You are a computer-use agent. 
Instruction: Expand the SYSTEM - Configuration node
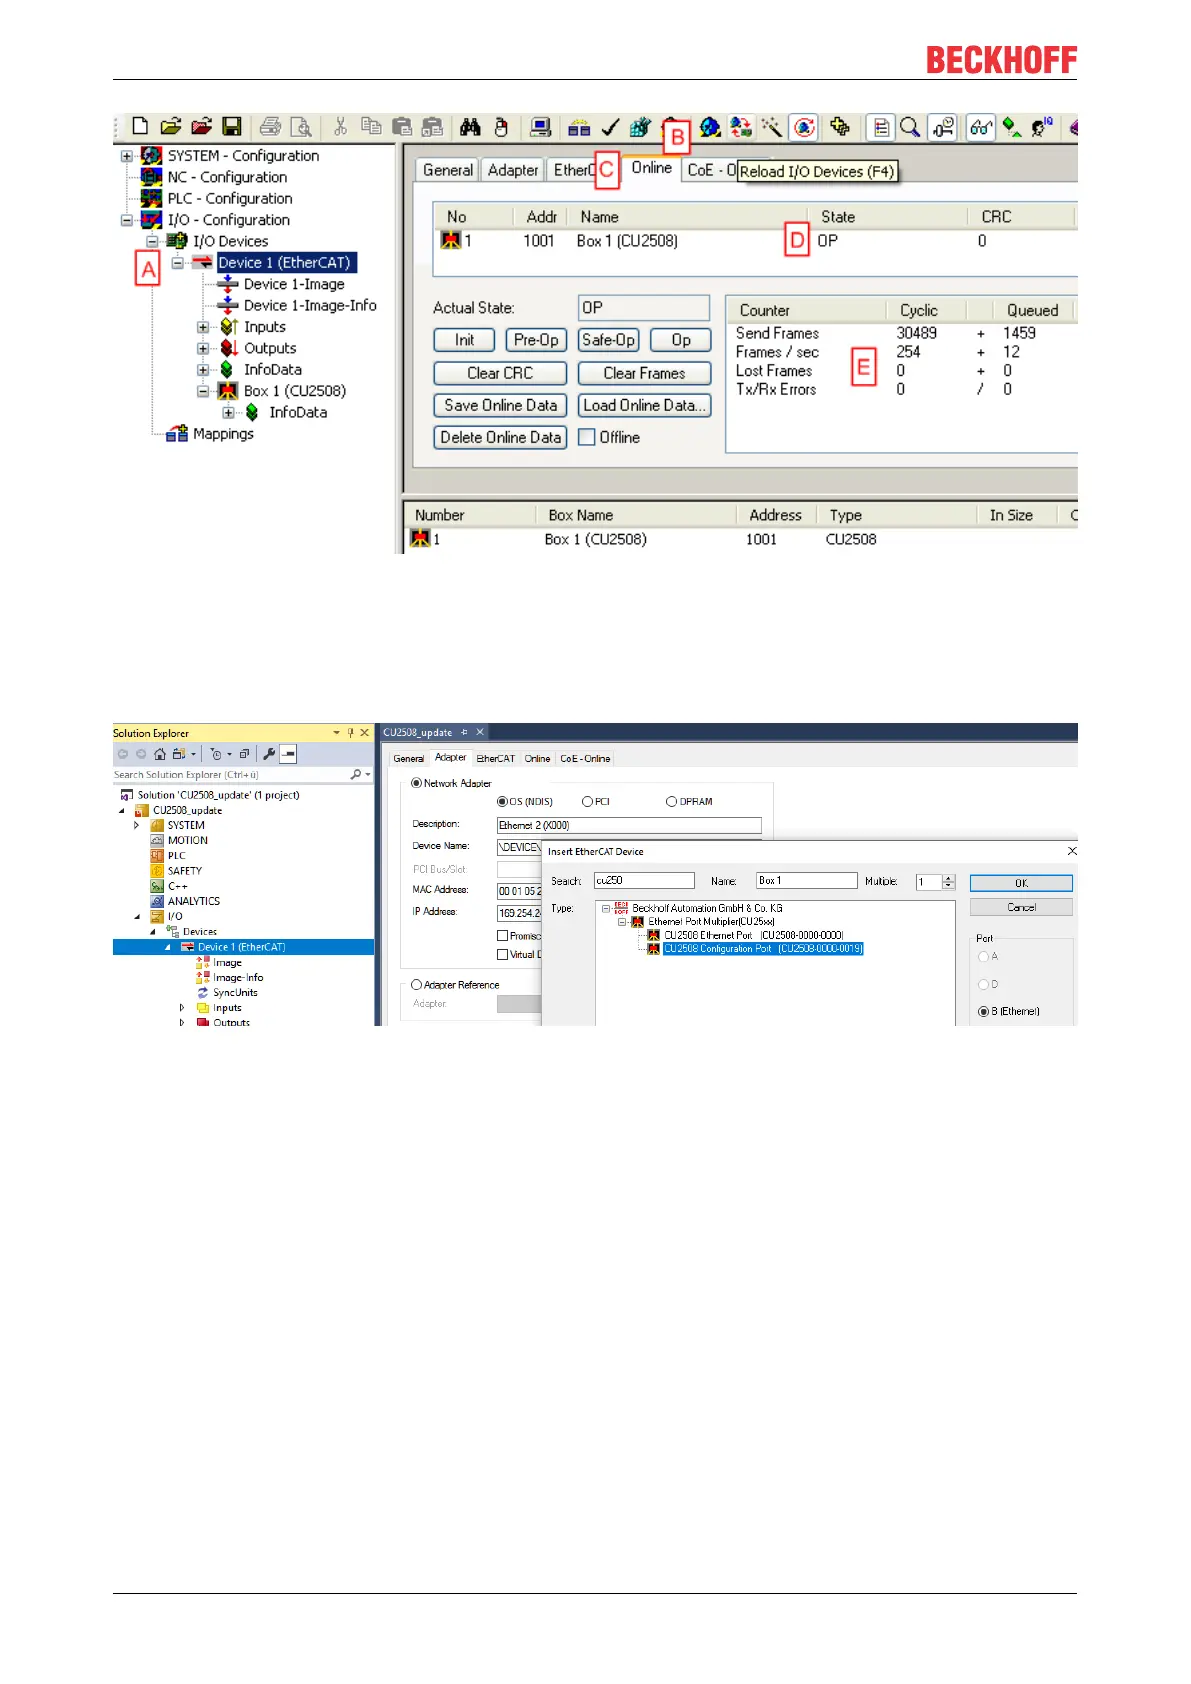[x=127, y=156]
